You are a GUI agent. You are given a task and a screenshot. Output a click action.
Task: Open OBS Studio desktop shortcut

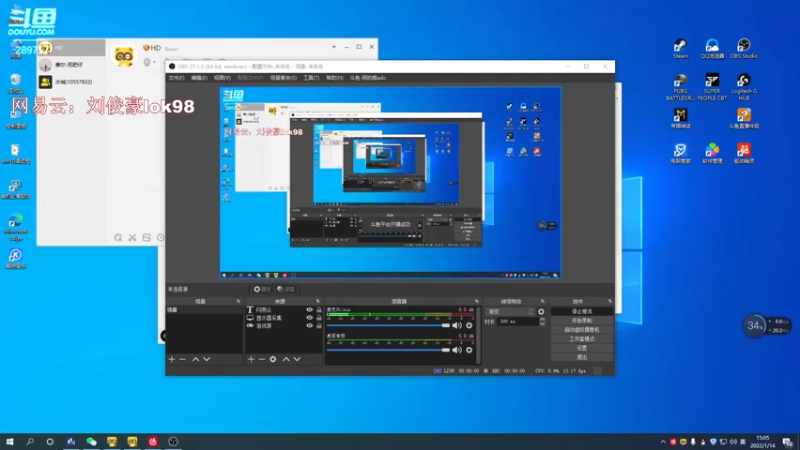point(744,49)
